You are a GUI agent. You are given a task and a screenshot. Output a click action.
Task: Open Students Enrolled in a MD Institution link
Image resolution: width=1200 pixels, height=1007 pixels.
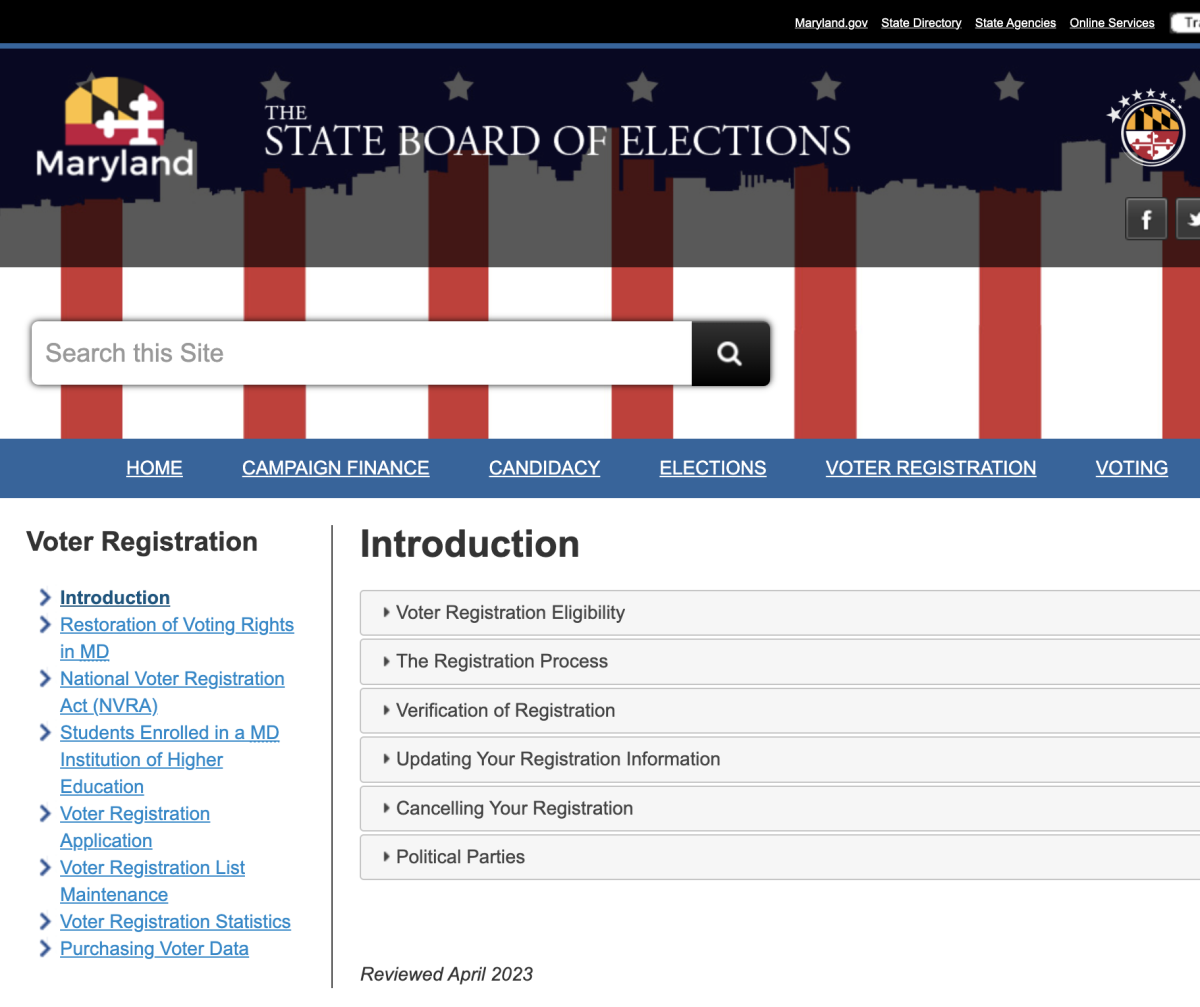pyautogui.click(x=170, y=760)
